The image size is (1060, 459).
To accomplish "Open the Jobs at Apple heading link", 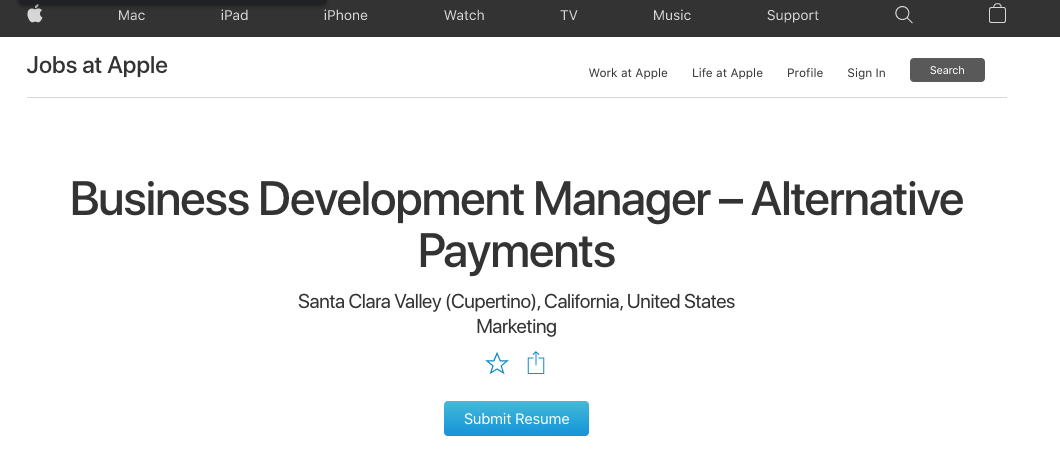I will click(x=97, y=66).
